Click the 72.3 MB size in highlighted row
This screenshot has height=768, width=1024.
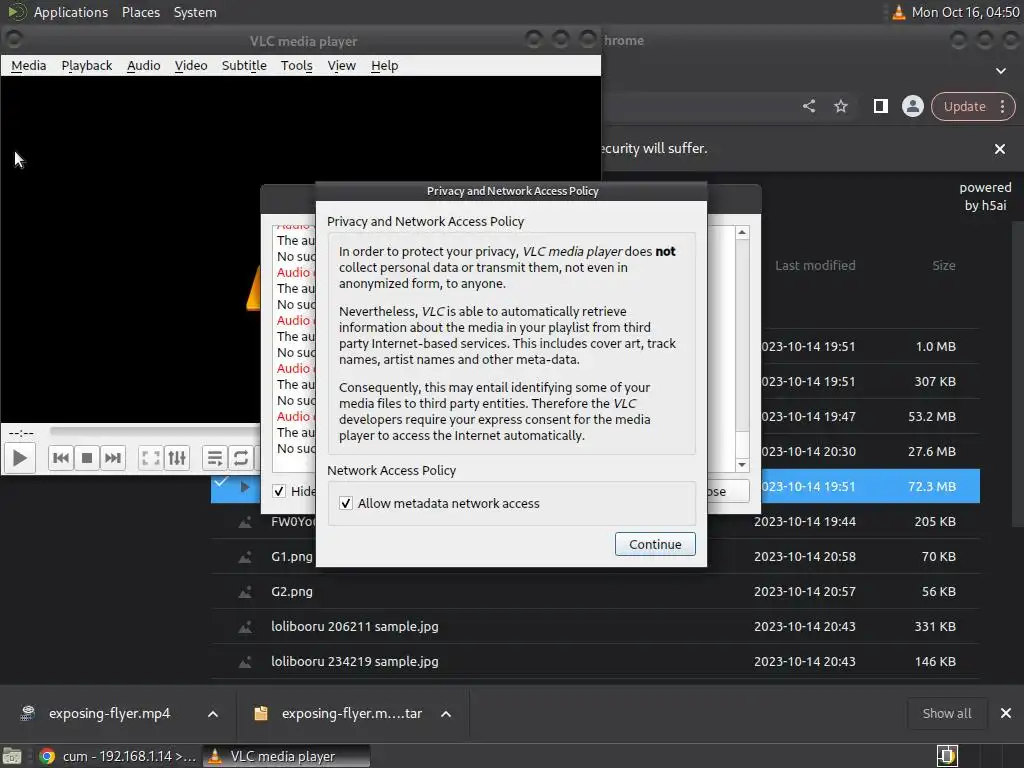coord(932,487)
